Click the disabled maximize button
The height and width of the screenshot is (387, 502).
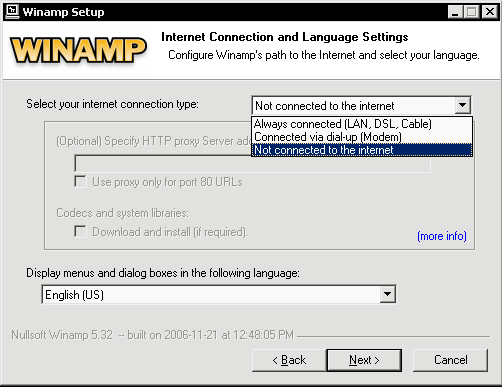coord(471,12)
